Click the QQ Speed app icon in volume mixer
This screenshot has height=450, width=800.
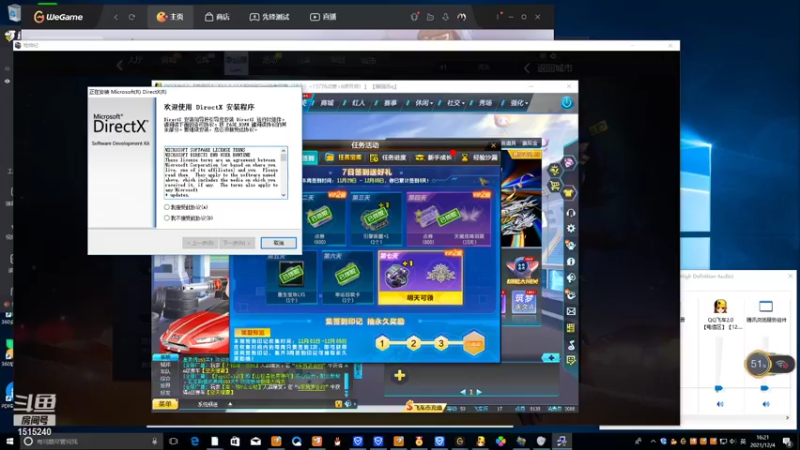(720, 306)
